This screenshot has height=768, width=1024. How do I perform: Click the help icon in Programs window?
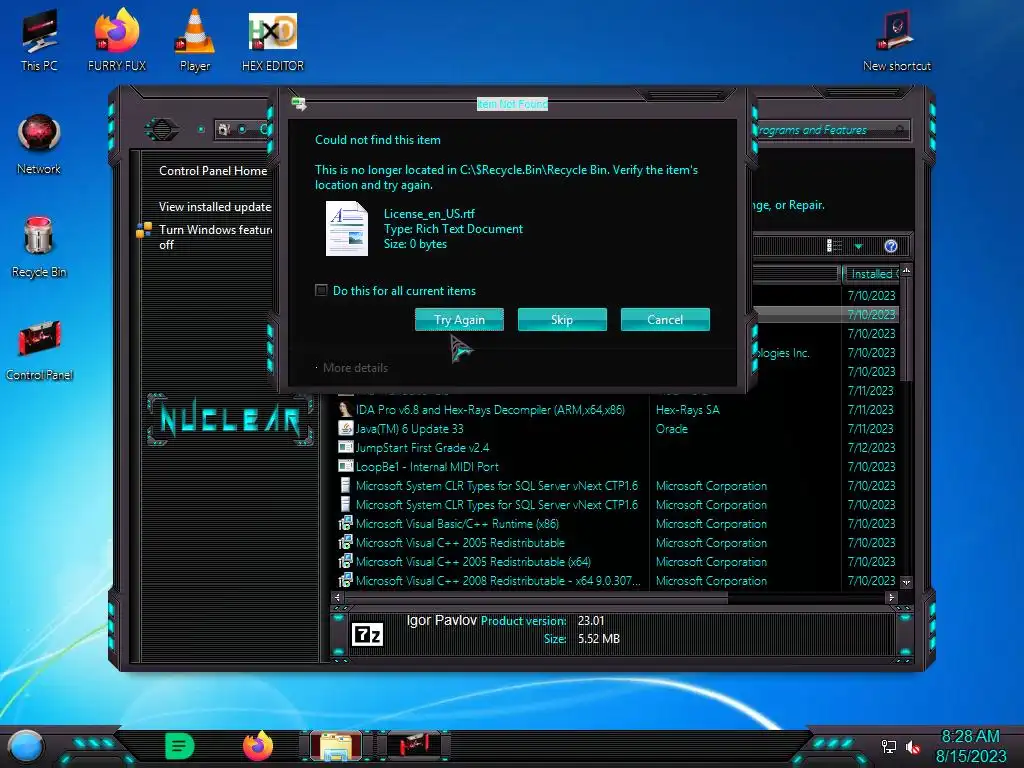[891, 246]
